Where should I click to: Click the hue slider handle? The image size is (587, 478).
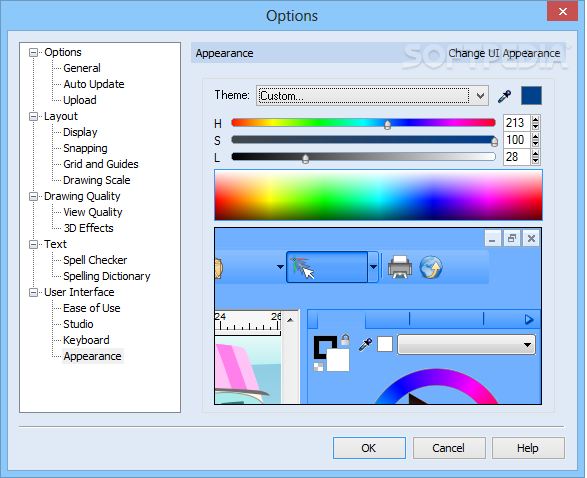387,125
